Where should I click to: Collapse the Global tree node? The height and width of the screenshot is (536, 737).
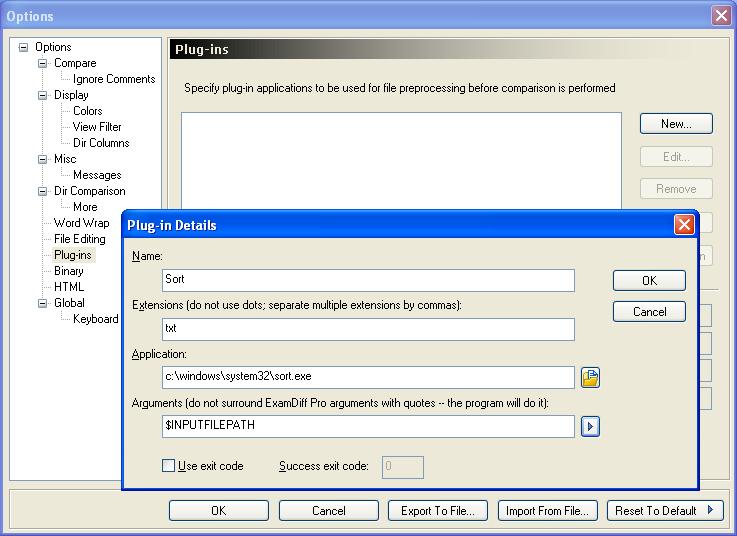(x=43, y=303)
